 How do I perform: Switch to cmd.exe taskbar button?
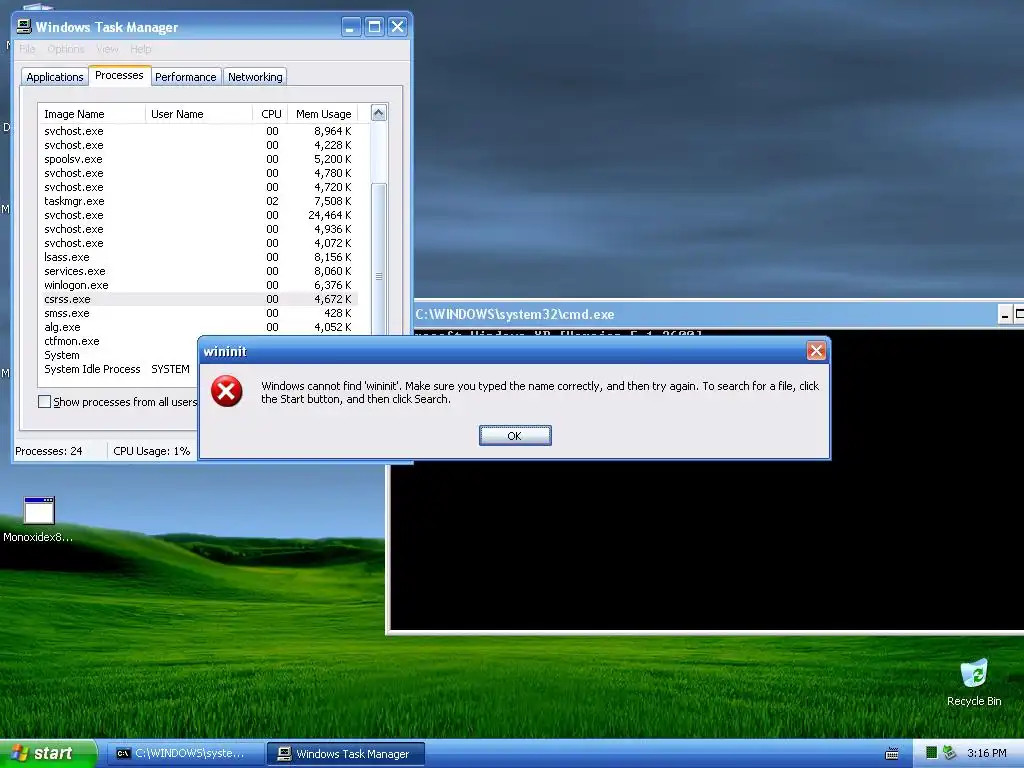(x=185, y=754)
